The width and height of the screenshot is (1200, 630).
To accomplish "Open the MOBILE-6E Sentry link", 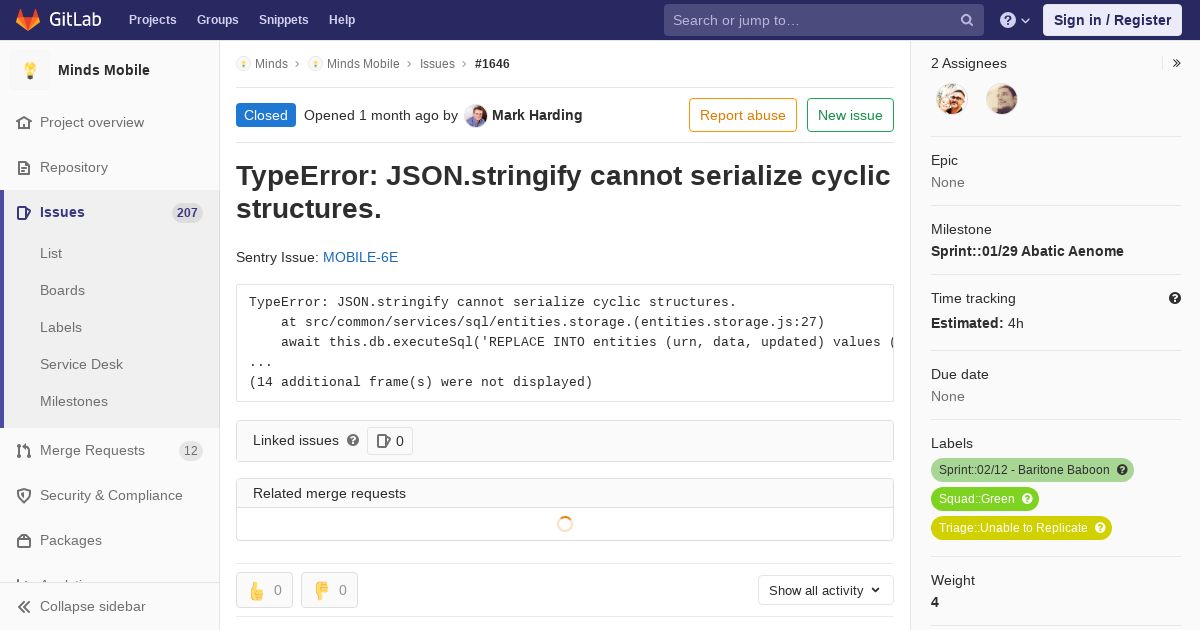I will (x=360, y=257).
